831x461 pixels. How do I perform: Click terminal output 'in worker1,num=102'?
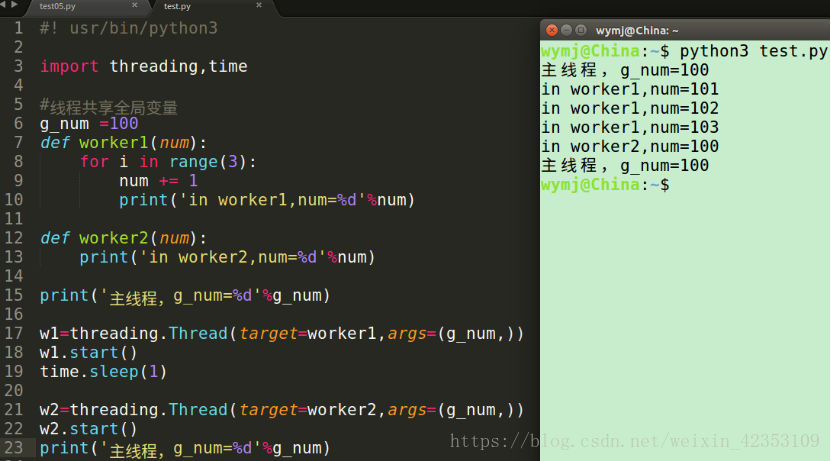click(630, 108)
